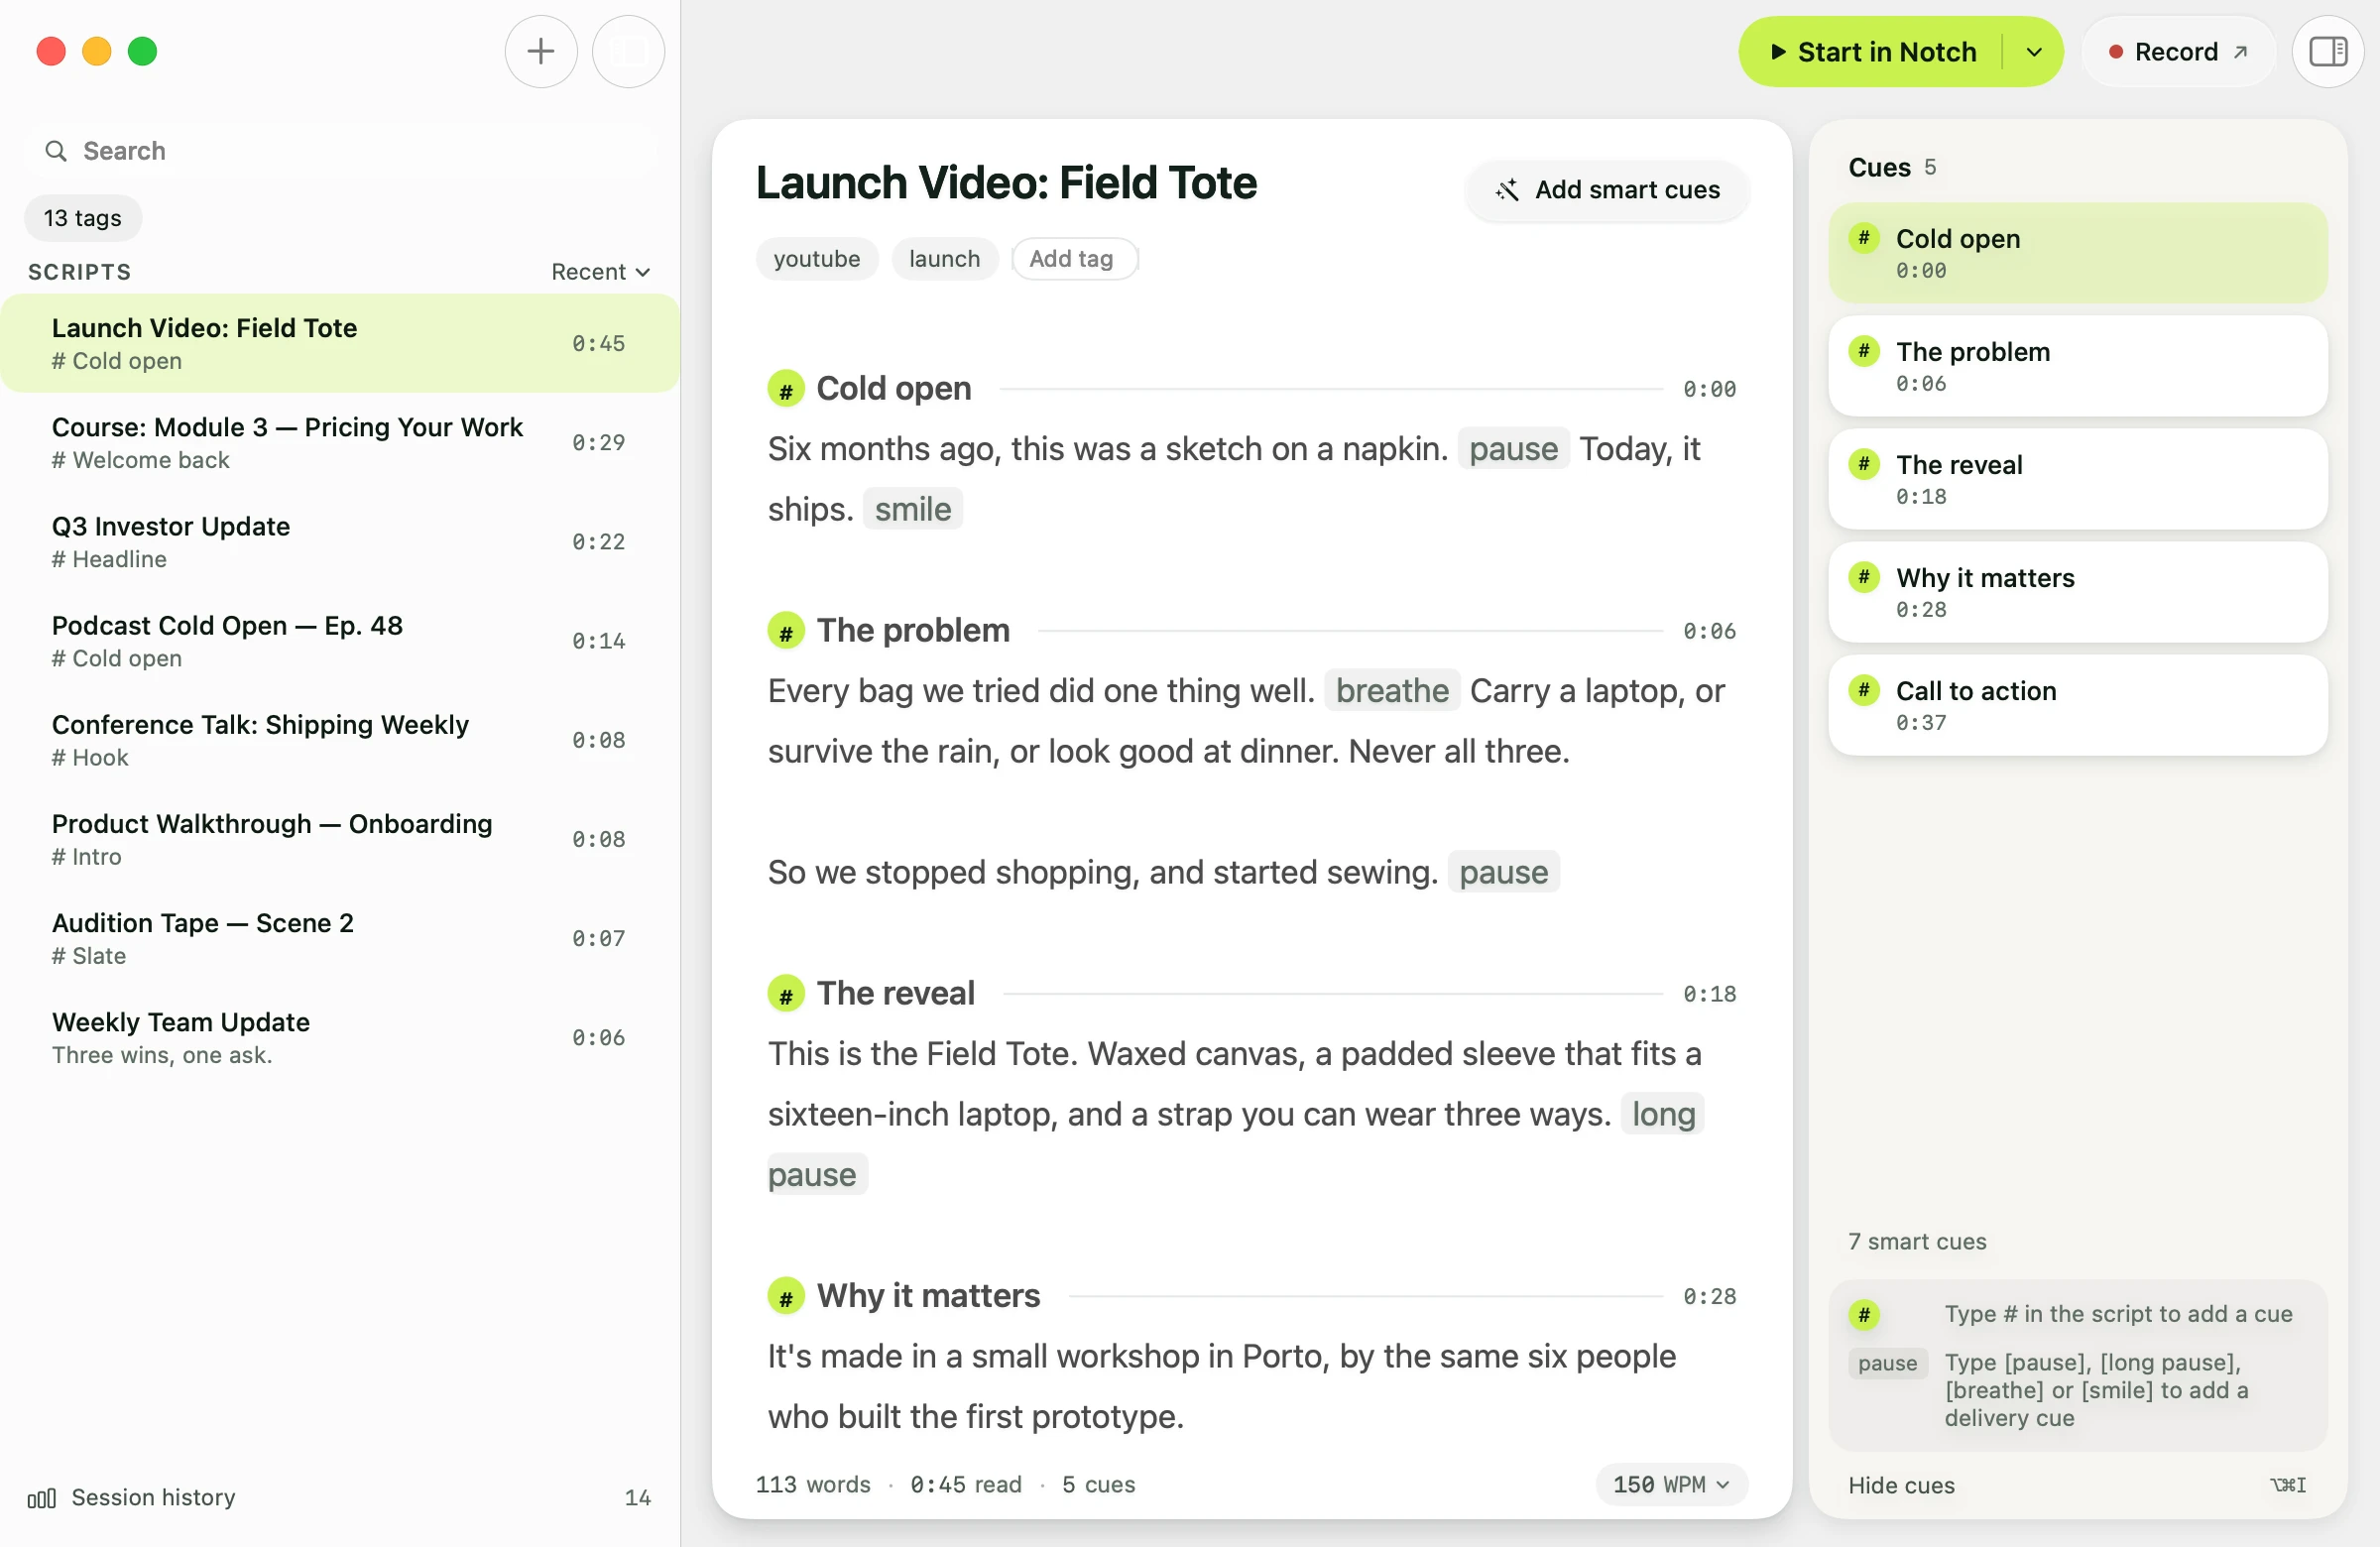The height and width of the screenshot is (1547, 2380).
Task: Click the 7 smart cues label
Action: [x=1917, y=1241]
